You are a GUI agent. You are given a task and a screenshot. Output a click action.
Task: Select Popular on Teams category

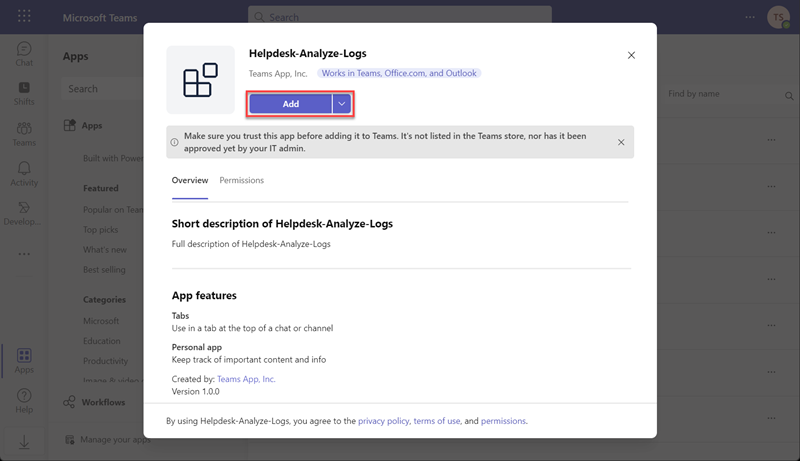tap(113, 210)
